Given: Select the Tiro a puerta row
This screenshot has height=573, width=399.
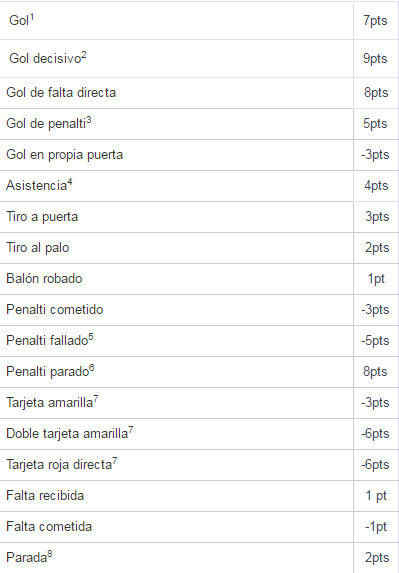Looking at the screenshot, I should [199, 217].
